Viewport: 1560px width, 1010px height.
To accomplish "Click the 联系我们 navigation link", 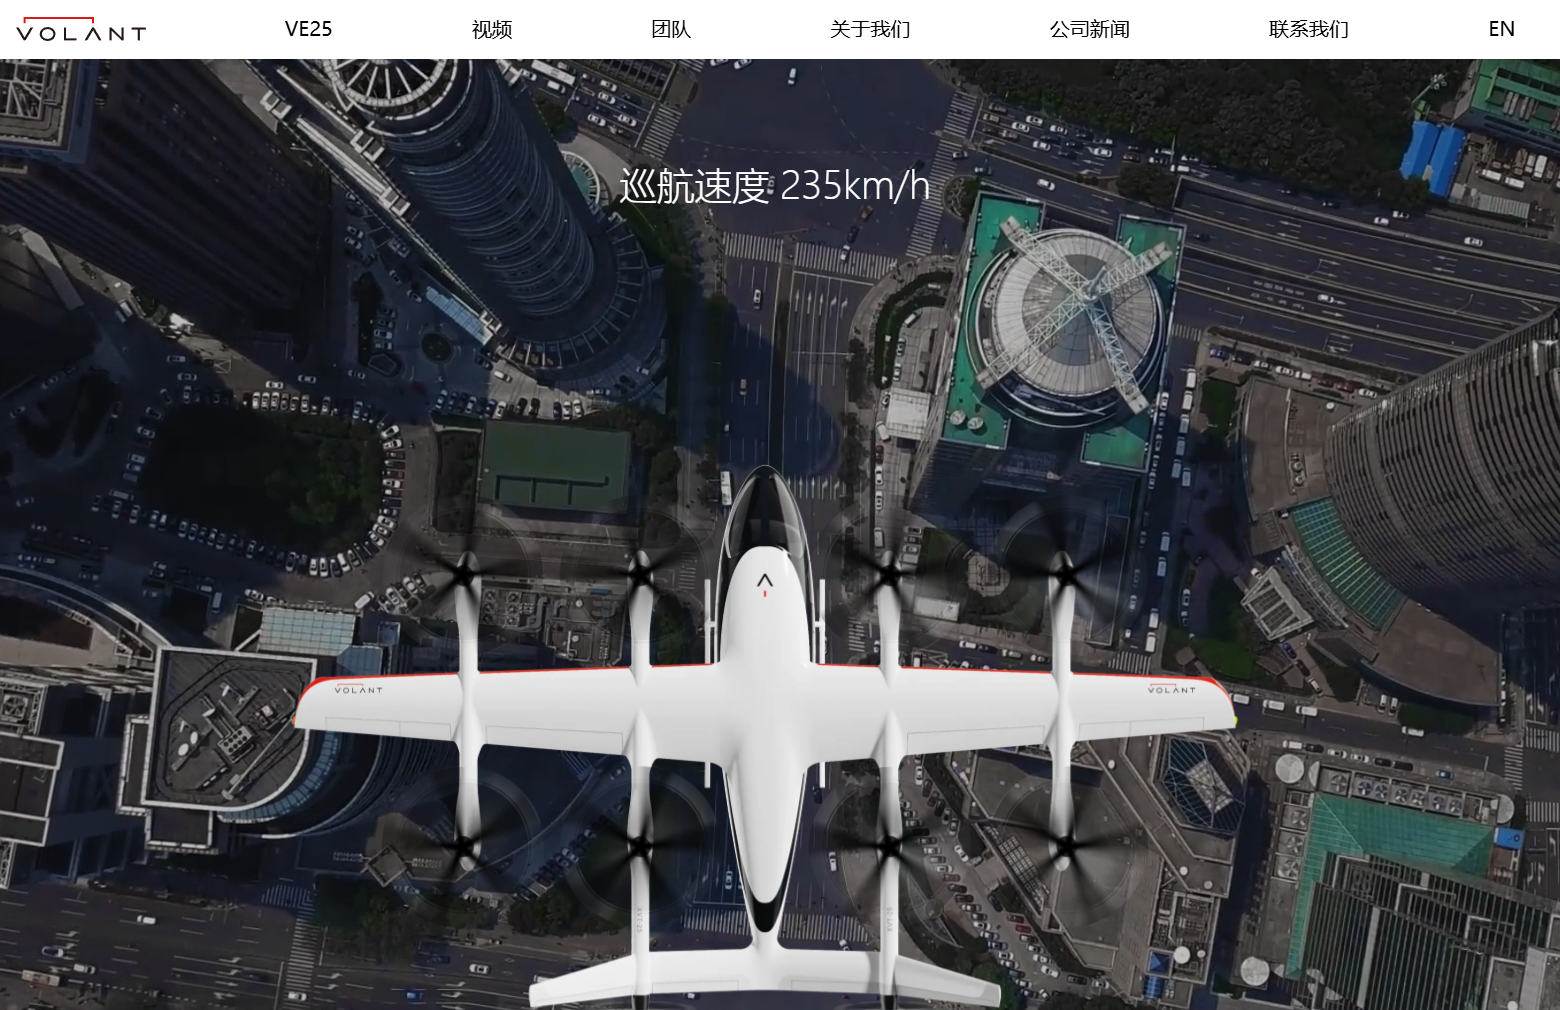I will 1308,29.
